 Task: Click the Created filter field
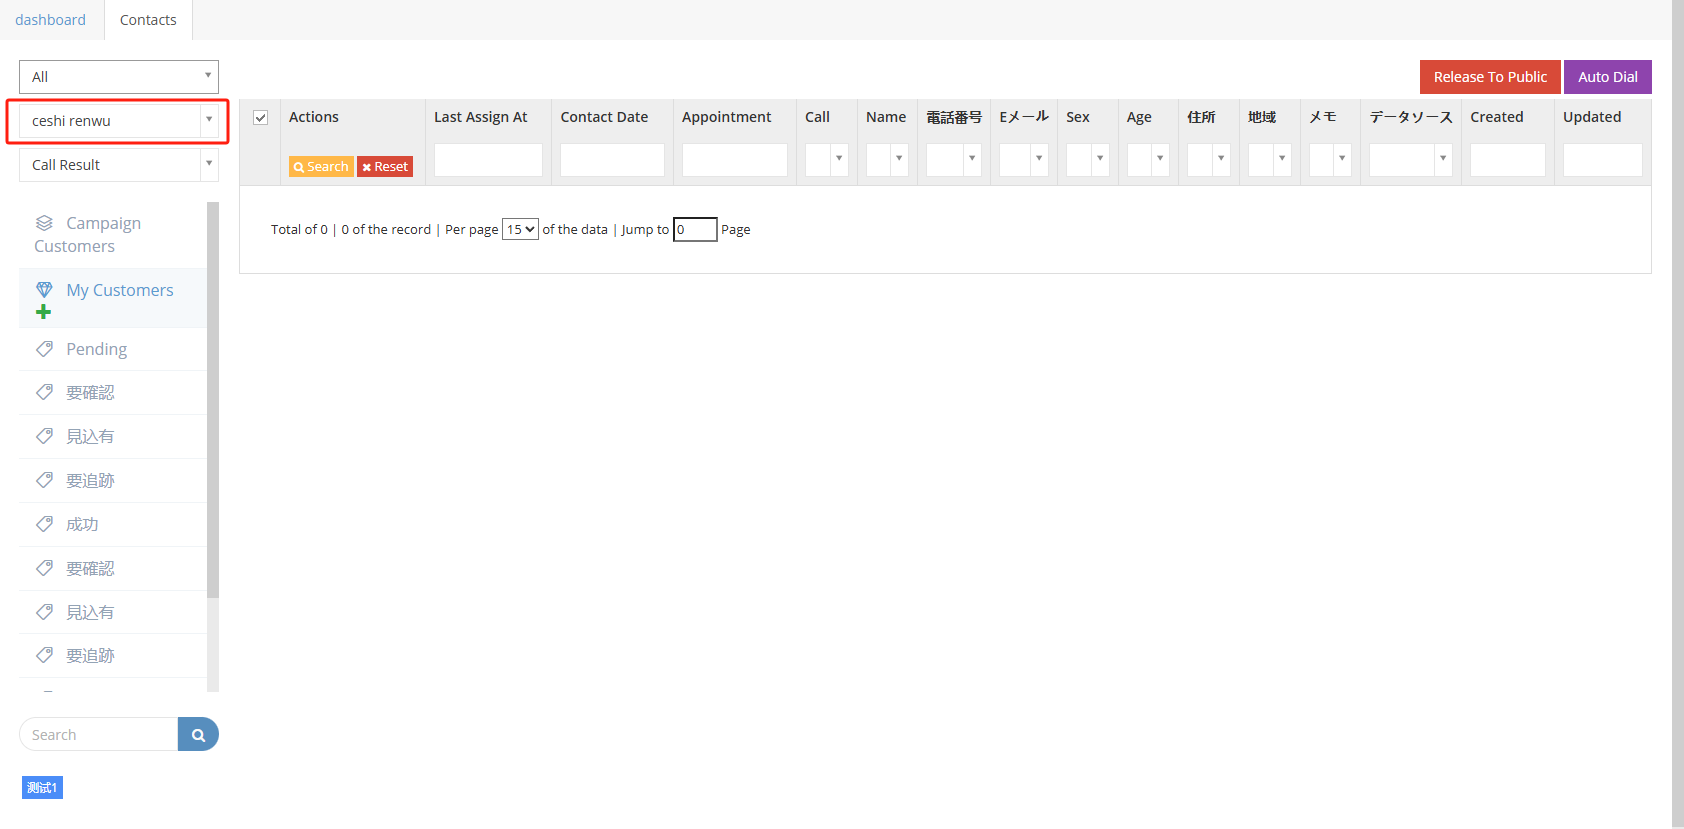click(x=1508, y=160)
